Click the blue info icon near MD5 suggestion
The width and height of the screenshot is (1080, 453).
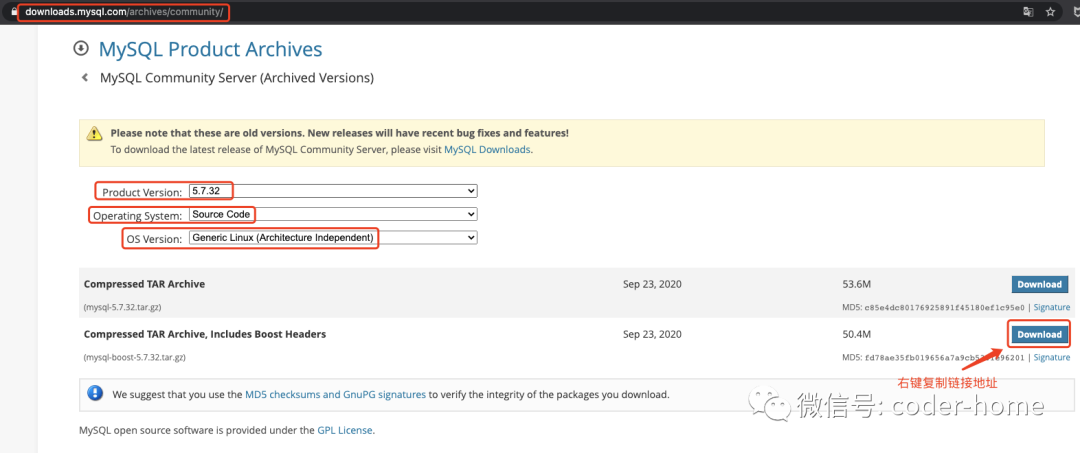tap(93, 394)
